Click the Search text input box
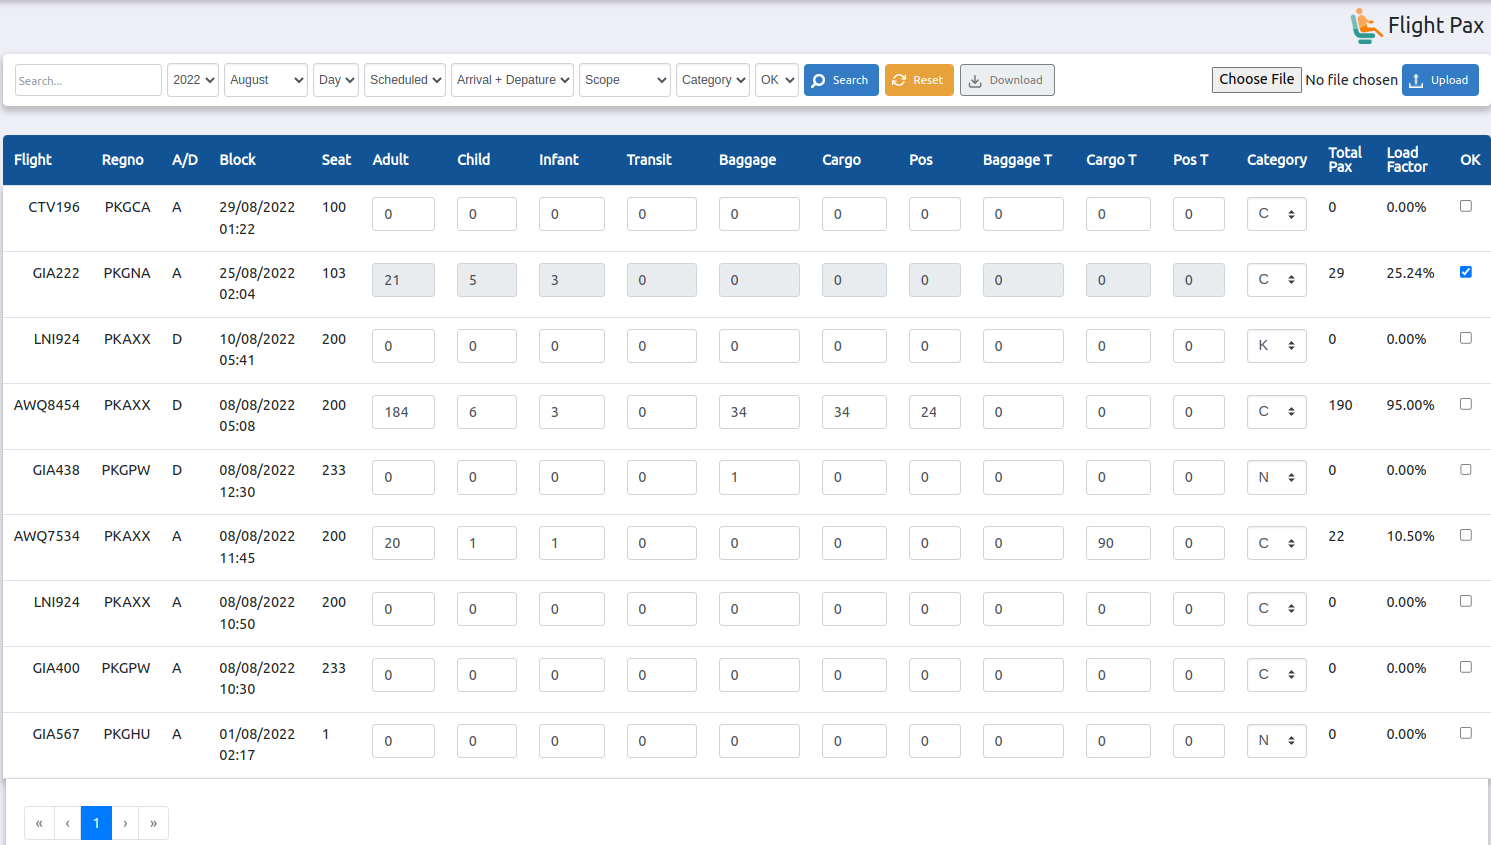Viewport: 1491px width, 845px height. coord(88,80)
